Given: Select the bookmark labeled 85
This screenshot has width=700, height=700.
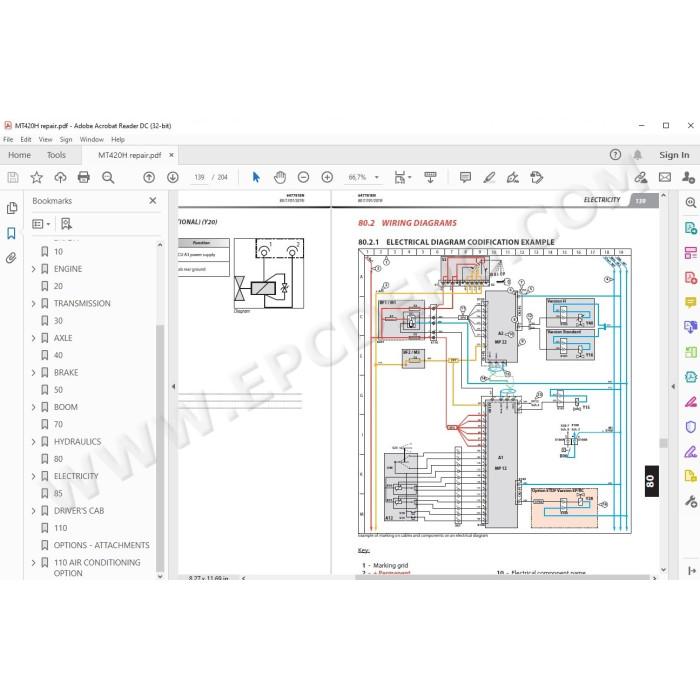Looking at the screenshot, I should pyautogui.click(x=58, y=493).
